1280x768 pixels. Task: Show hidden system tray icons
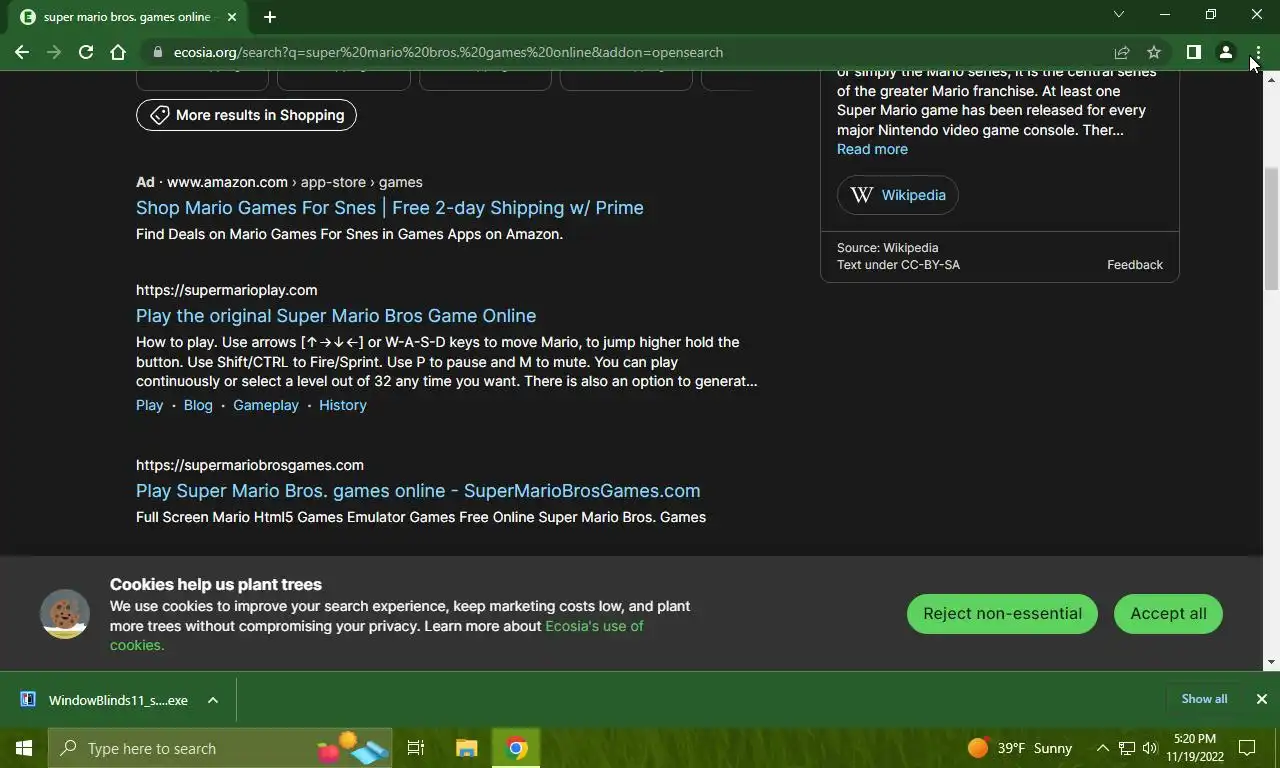1102,748
